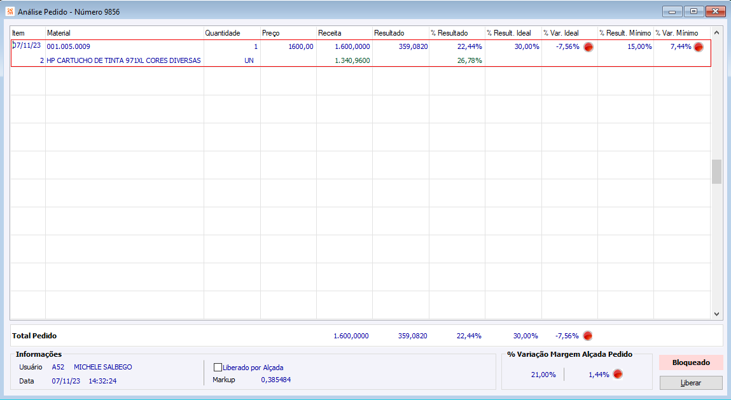This screenshot has height=400, width=731.
Task: Click the Total Pedido -7,56% value
Action: tap(567, 336)
